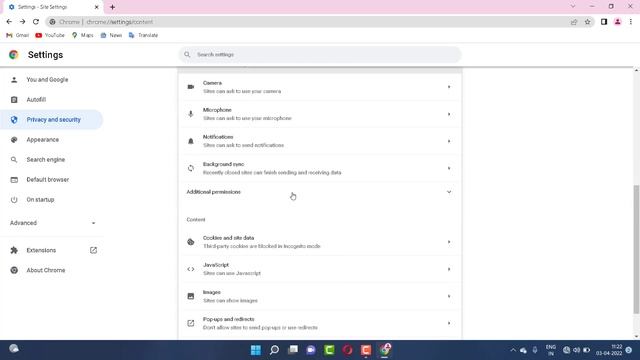
Task: Bookmark this page with the star icon
Action: pos(587,22)
